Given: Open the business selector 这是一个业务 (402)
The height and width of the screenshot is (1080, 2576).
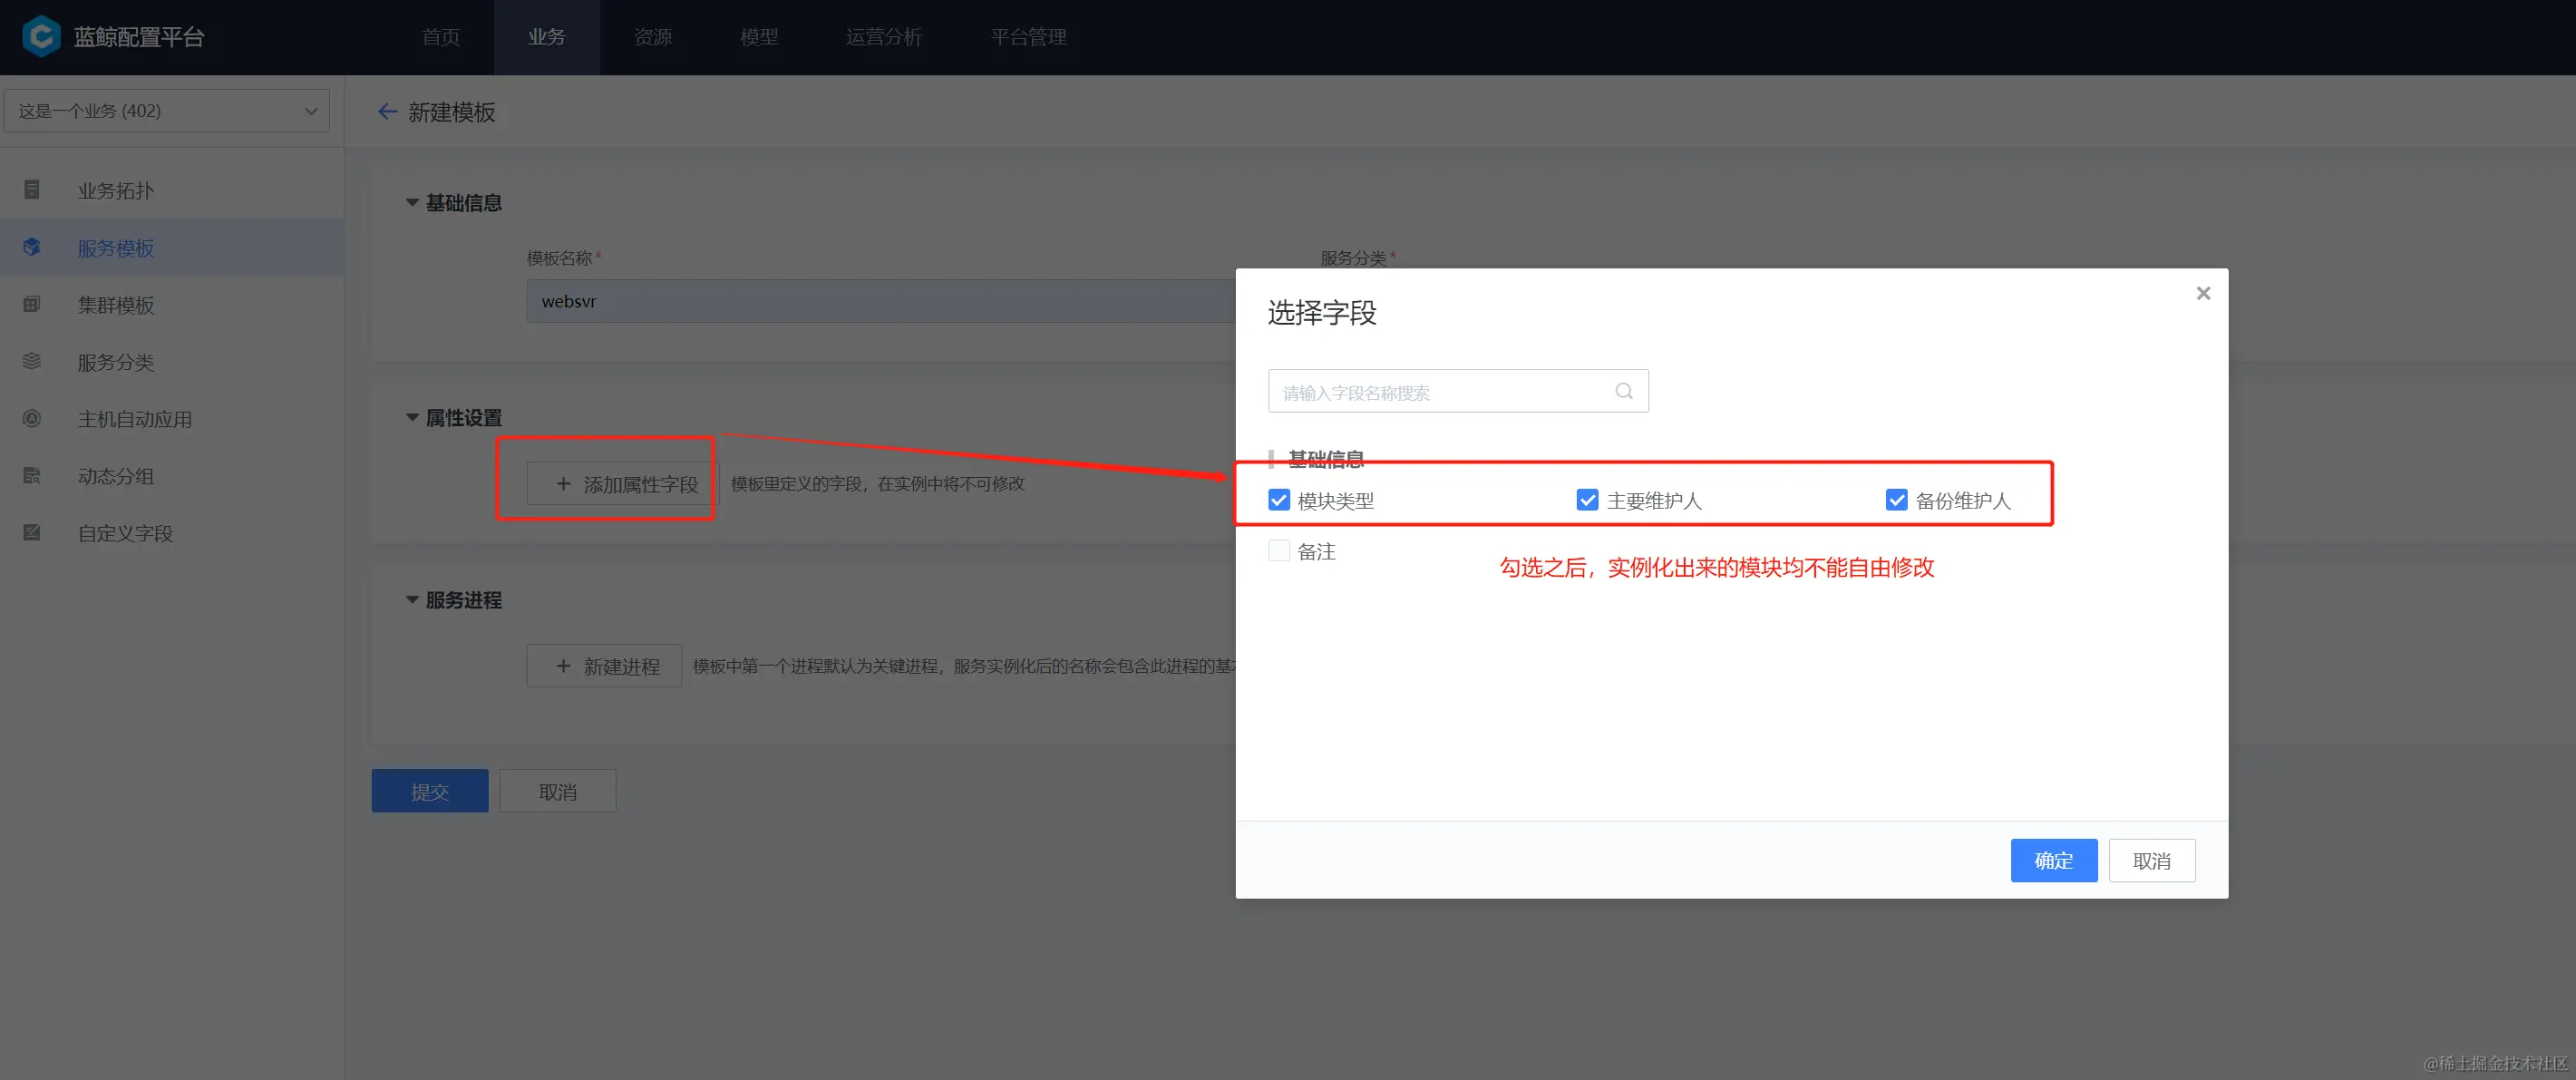Looking at the screenshot, I should pyautogui.click(x=167, y=111).
